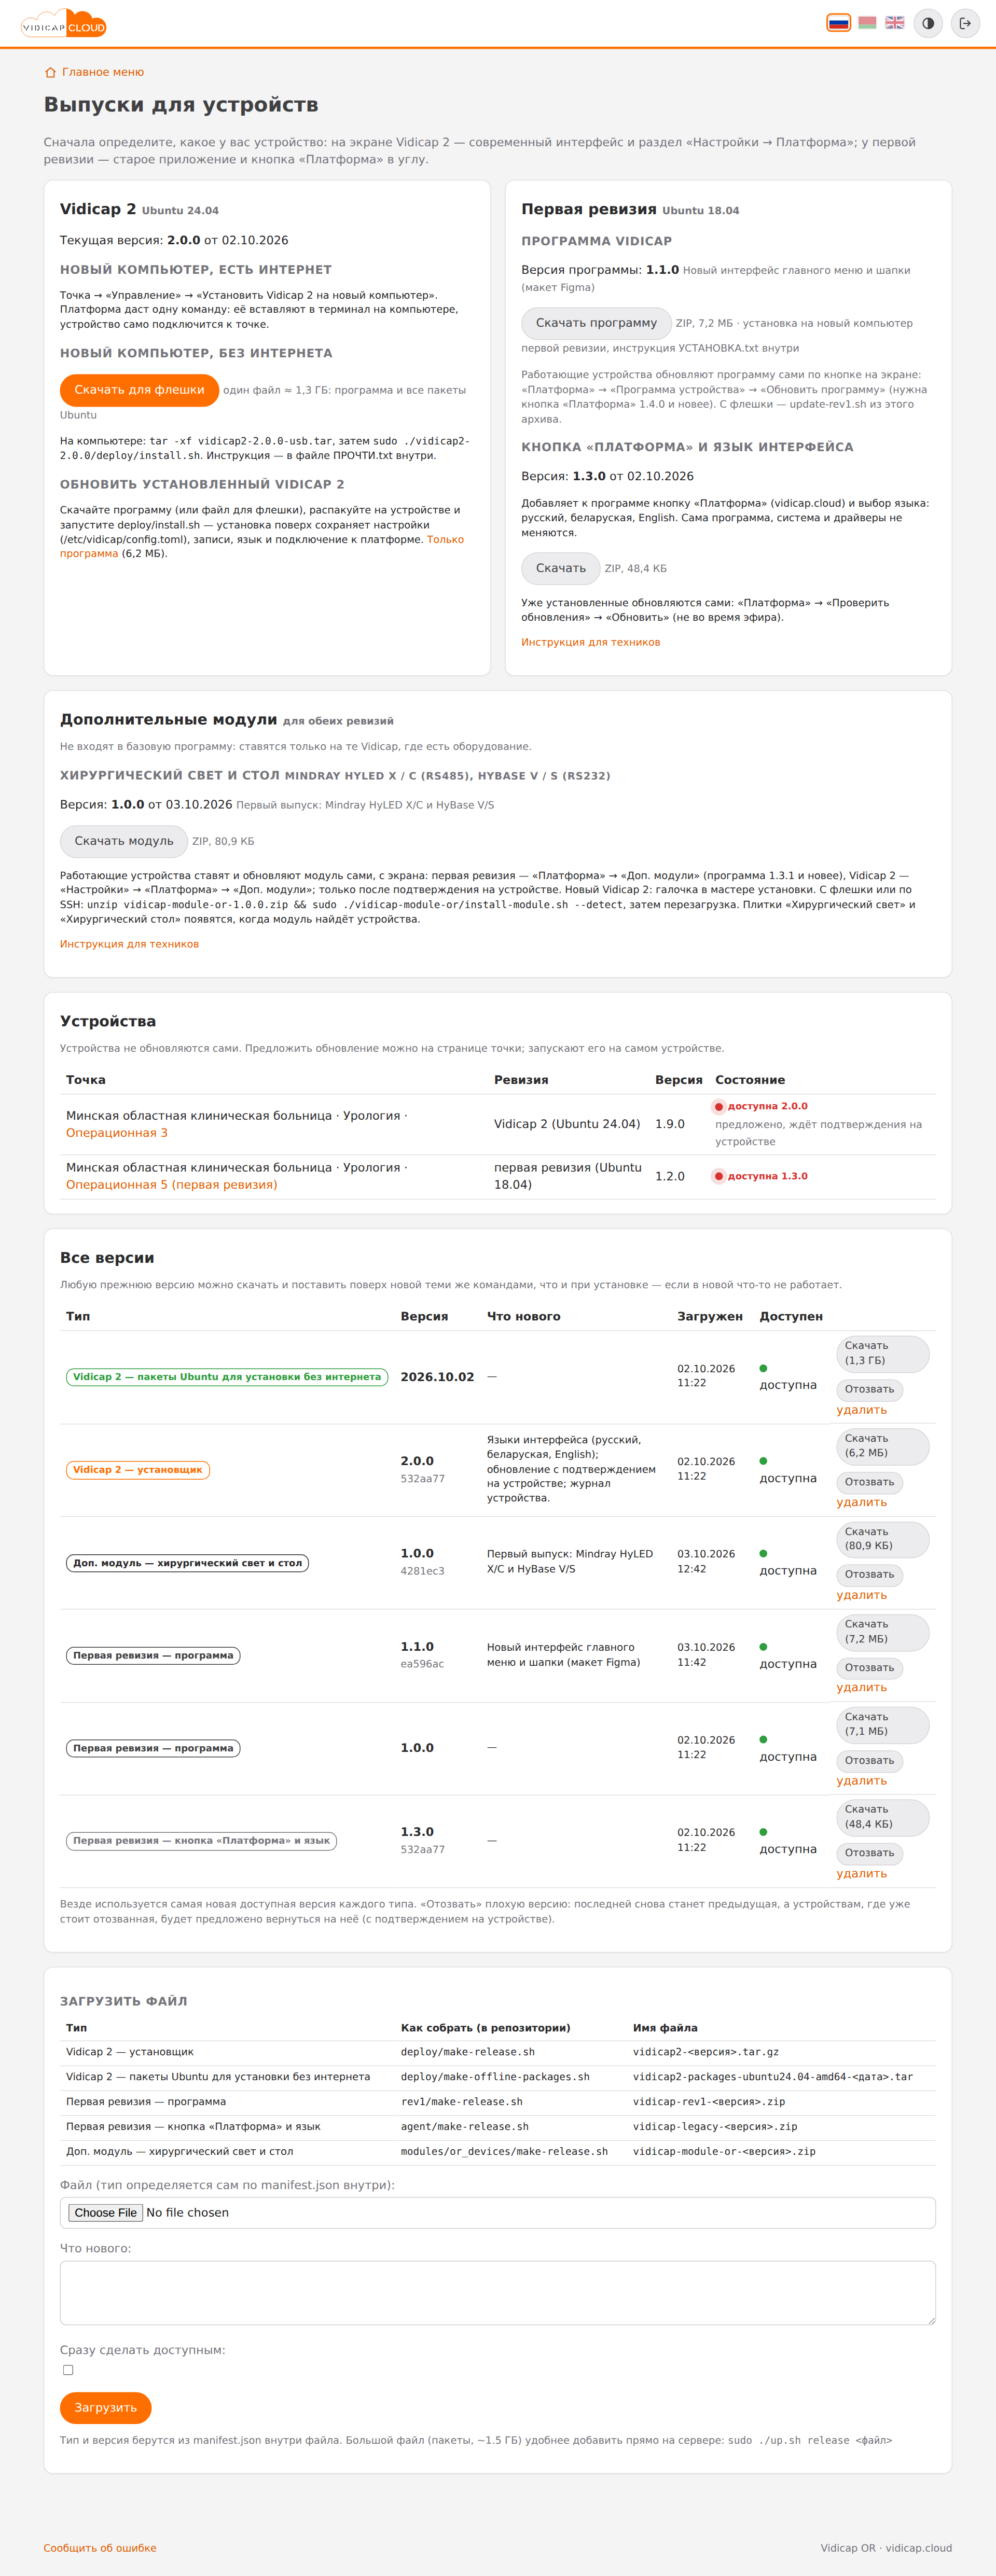This screenshot has width=996, height=2576.
Task: Click удалить for installer version 2.0.0
Action: pos(861,1502)
